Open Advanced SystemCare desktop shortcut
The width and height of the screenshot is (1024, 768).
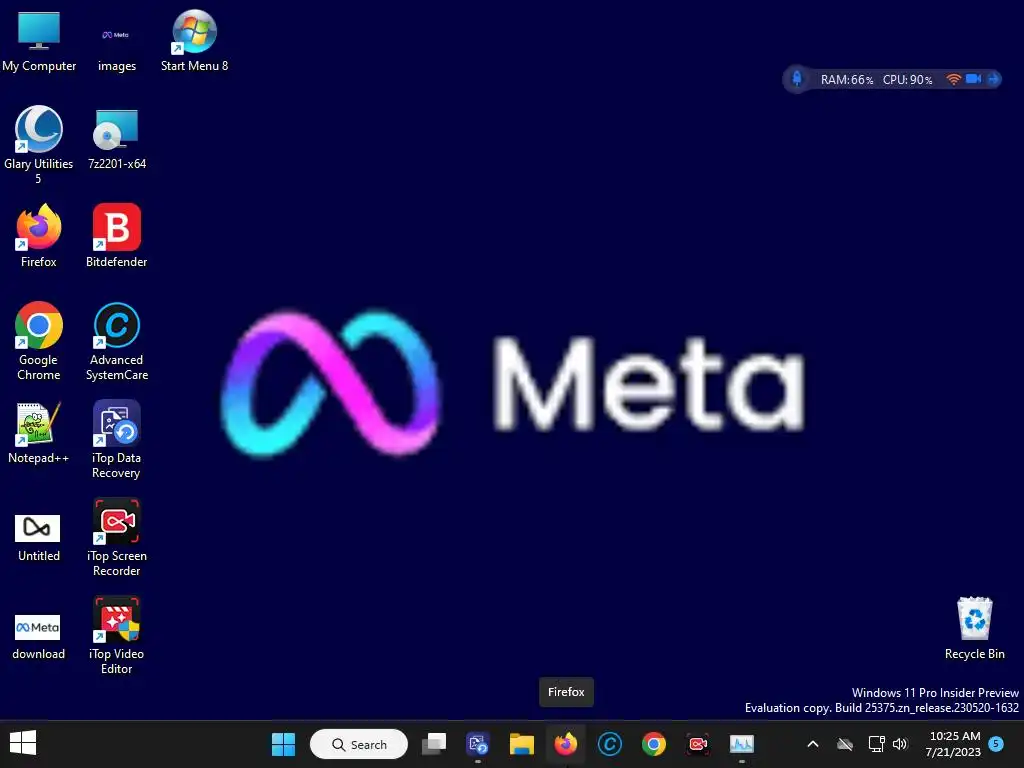click(116, 342)
